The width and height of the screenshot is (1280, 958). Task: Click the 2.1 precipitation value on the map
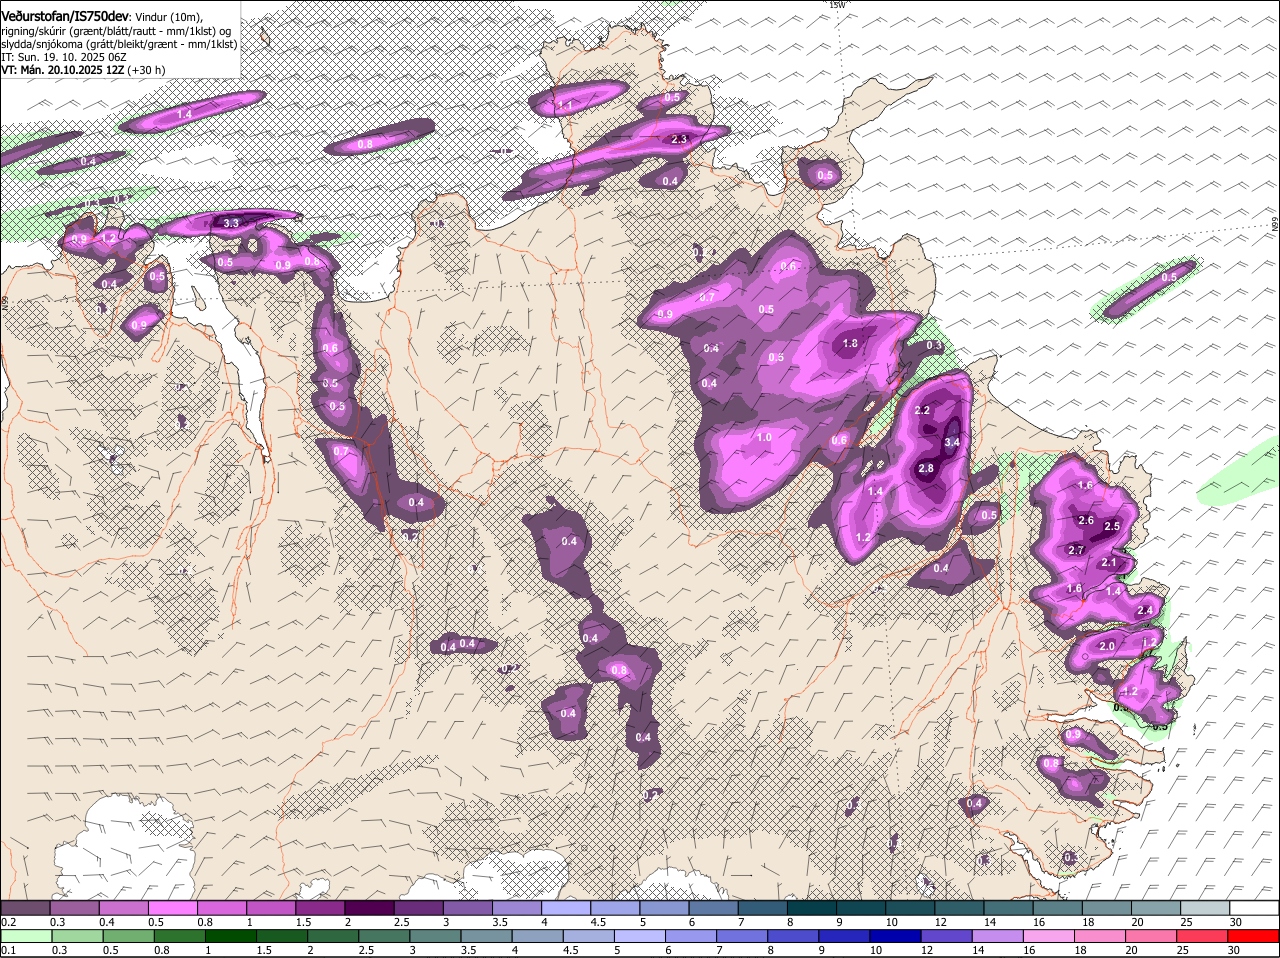(1108, 562)
